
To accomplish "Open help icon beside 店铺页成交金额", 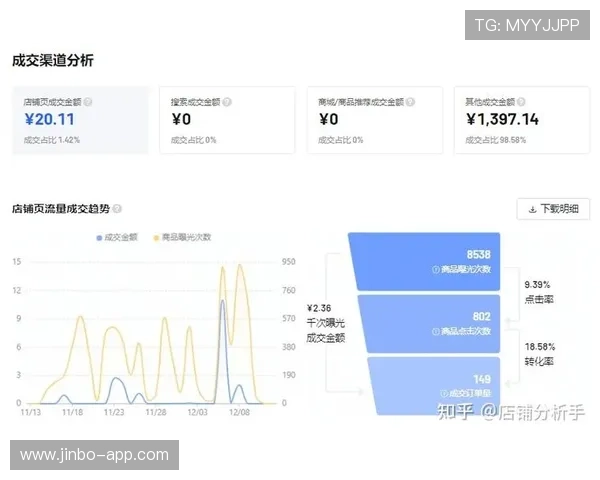I will 88,102.
